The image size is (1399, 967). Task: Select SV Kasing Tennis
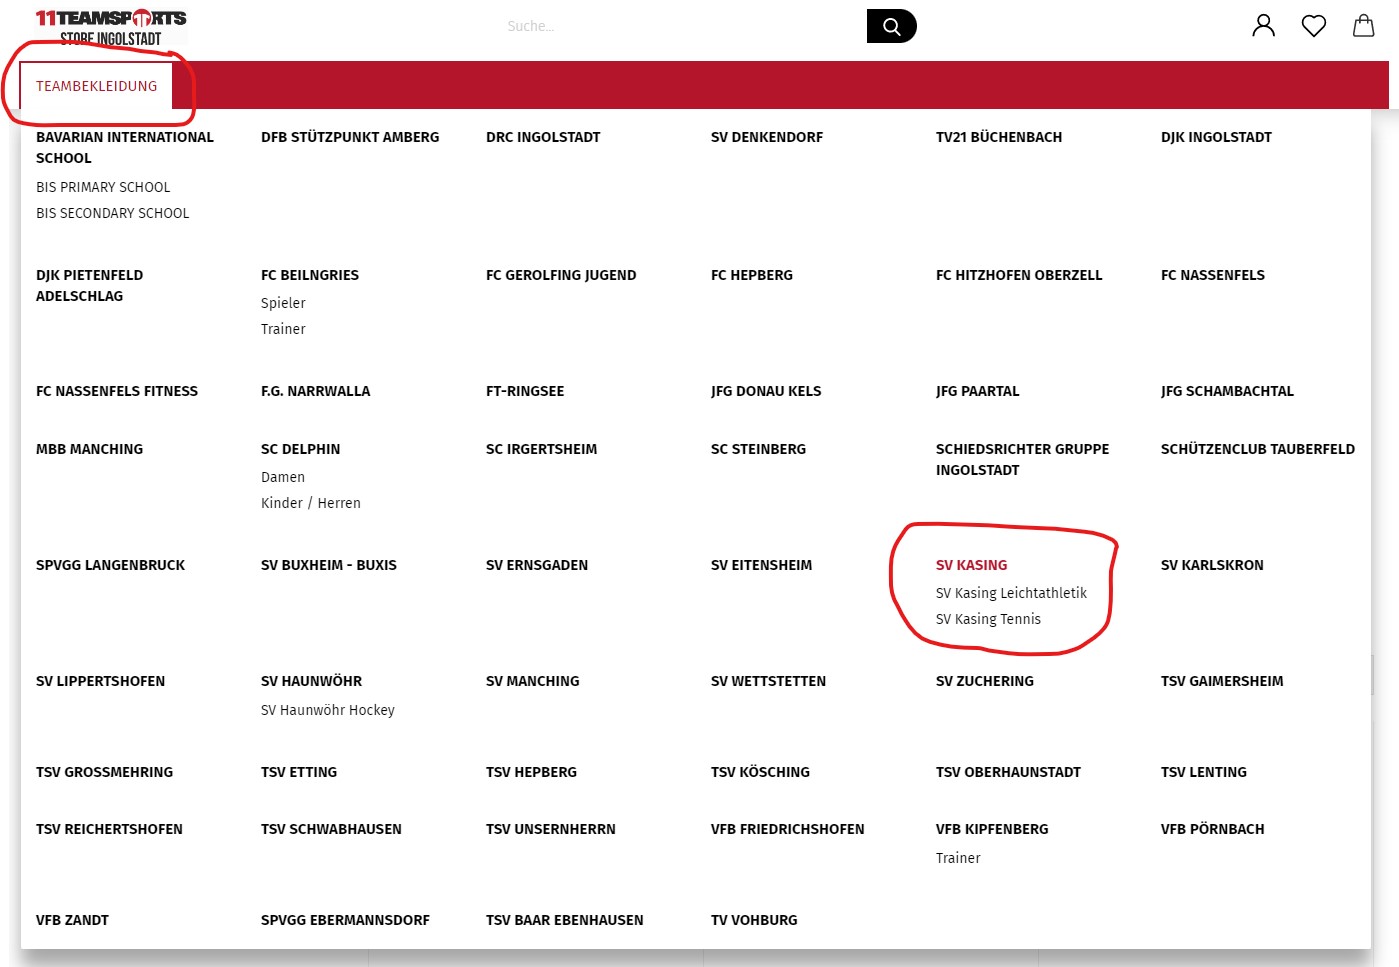tap(988, 619)
